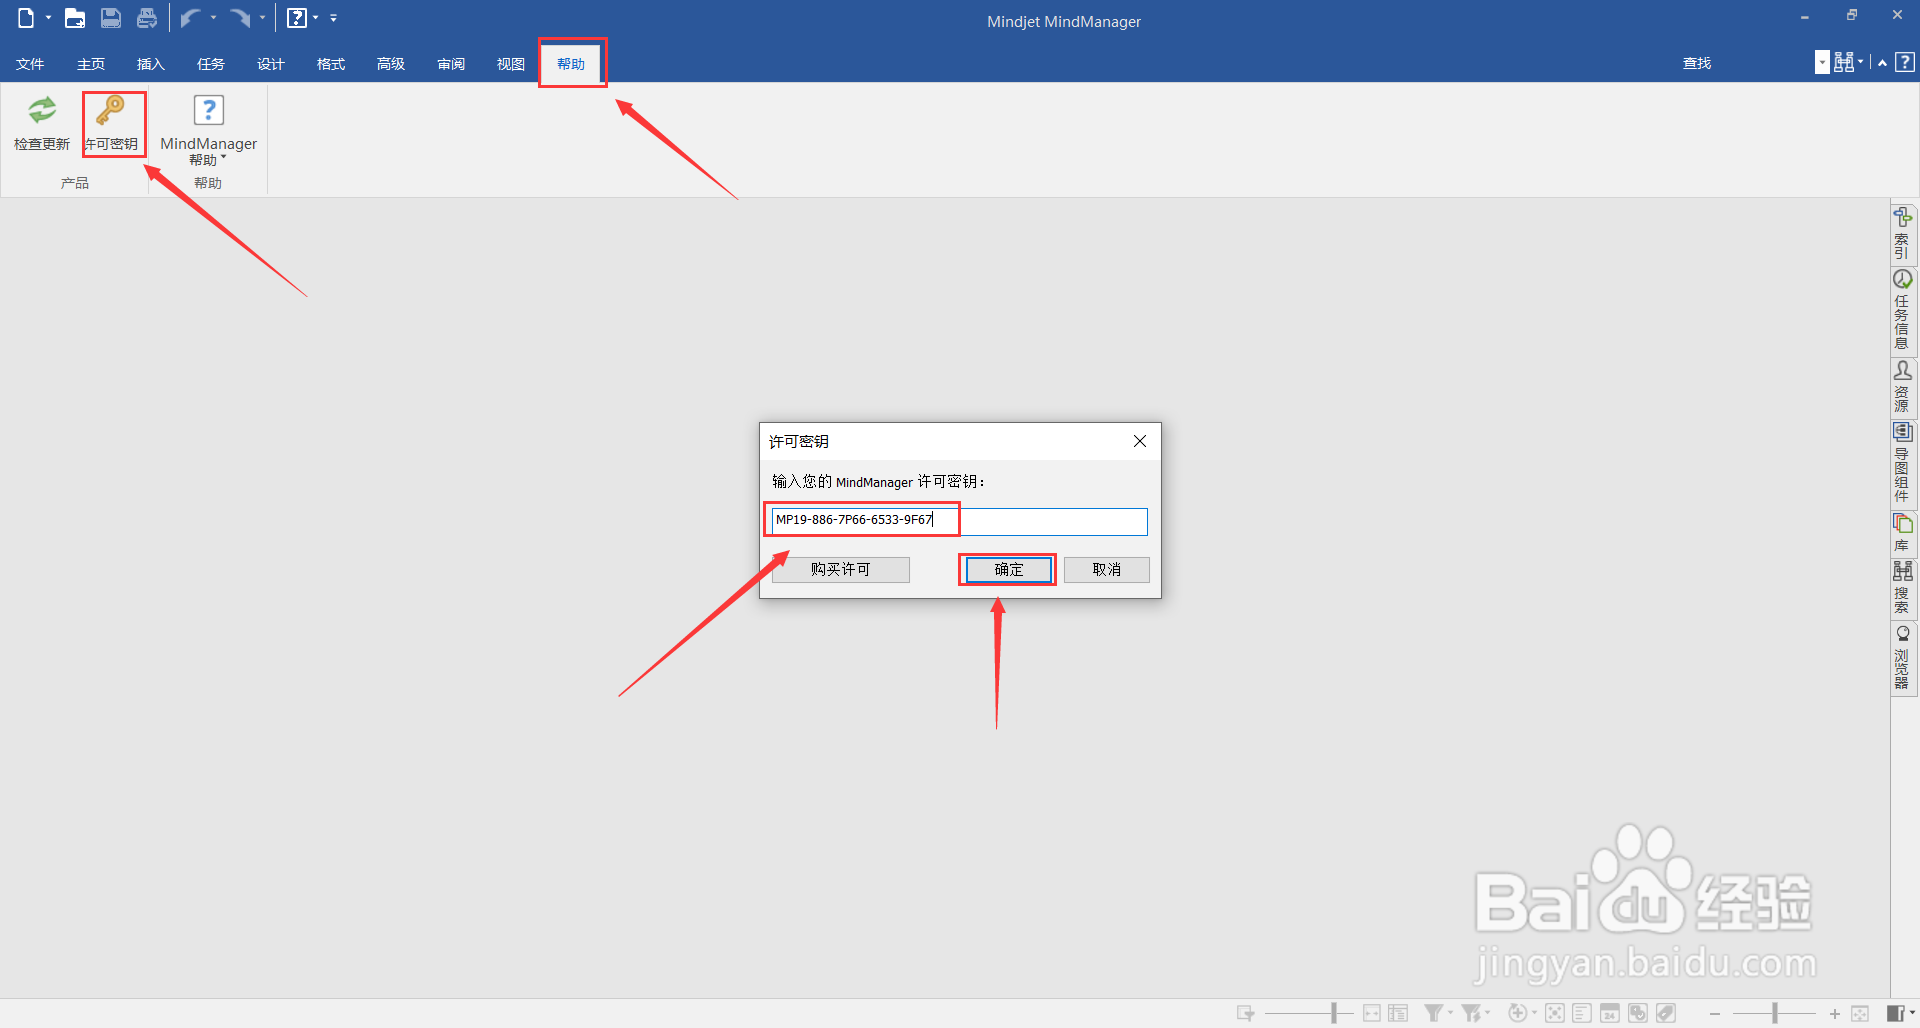The height and width of the screenshot is (1028, 1920).
Task: Click the zoom out minus button
Action: tap(1715, 1013)
